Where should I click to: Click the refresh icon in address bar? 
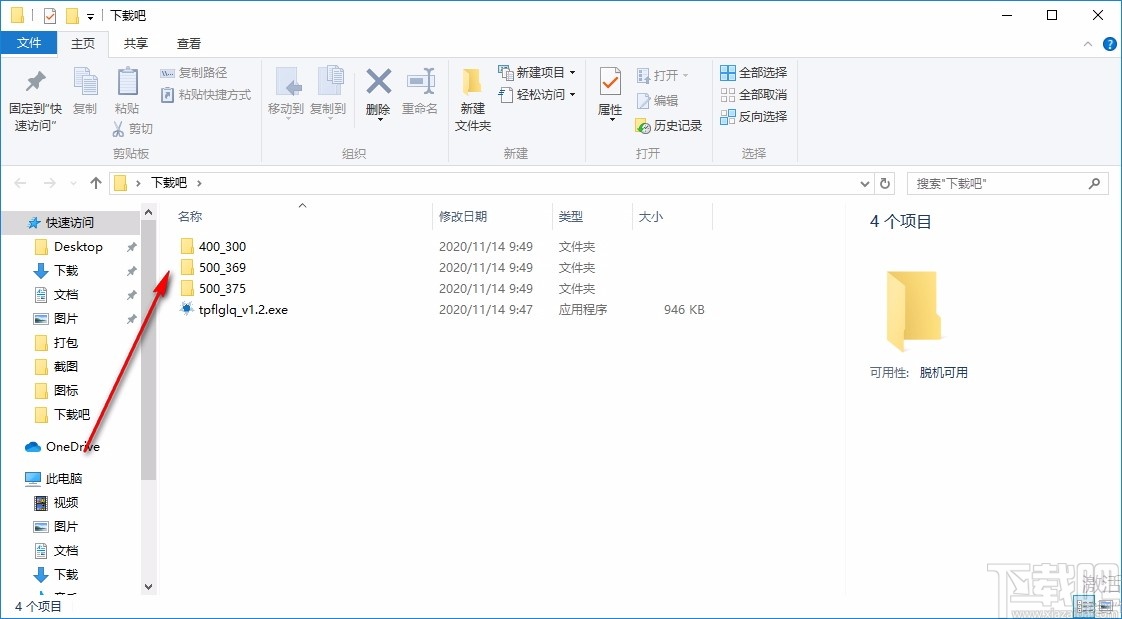(x=886, y=183)
